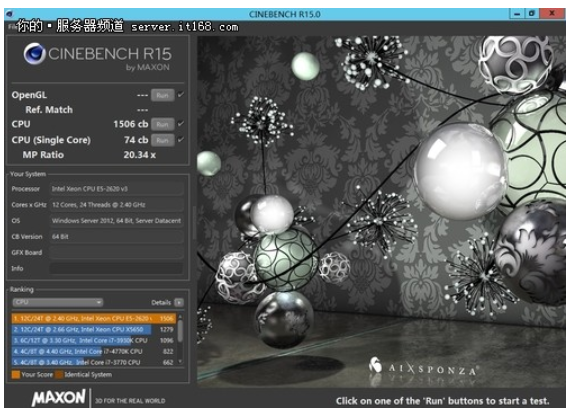
Task: Click the Info input field
Action: (116, 269)
